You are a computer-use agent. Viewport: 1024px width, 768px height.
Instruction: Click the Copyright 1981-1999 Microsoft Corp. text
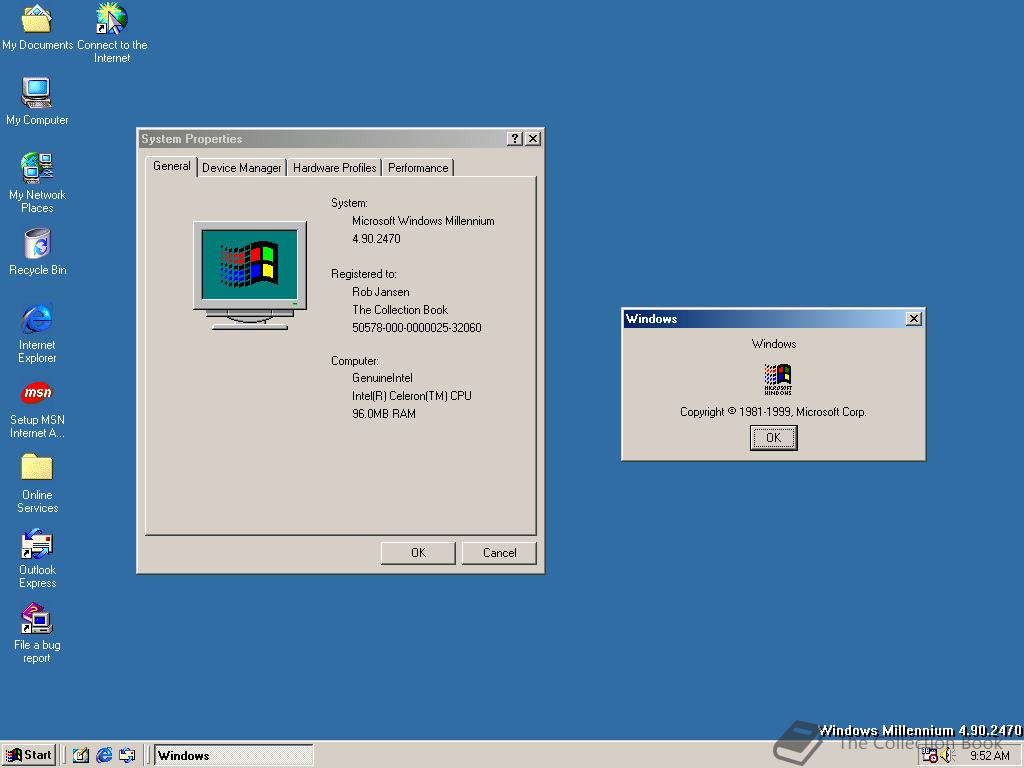[773, 412]
